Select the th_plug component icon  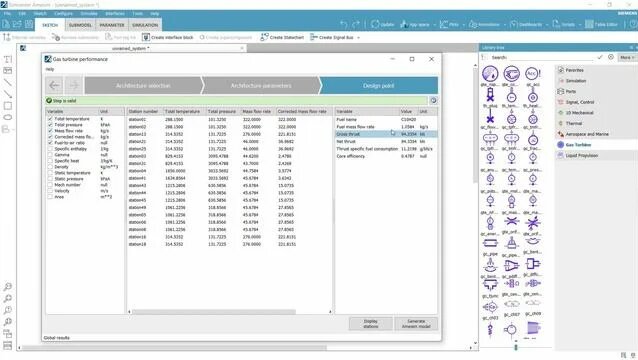490,96
